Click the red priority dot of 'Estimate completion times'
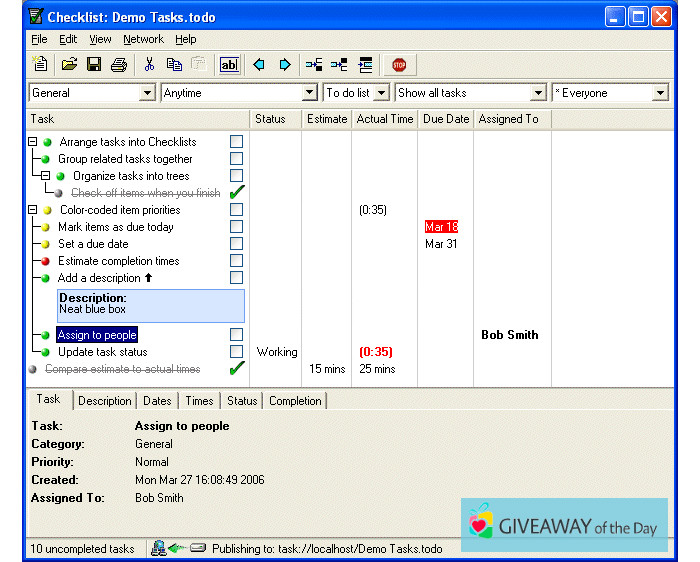This screenshot has height=562, width=700. point(45,261)
